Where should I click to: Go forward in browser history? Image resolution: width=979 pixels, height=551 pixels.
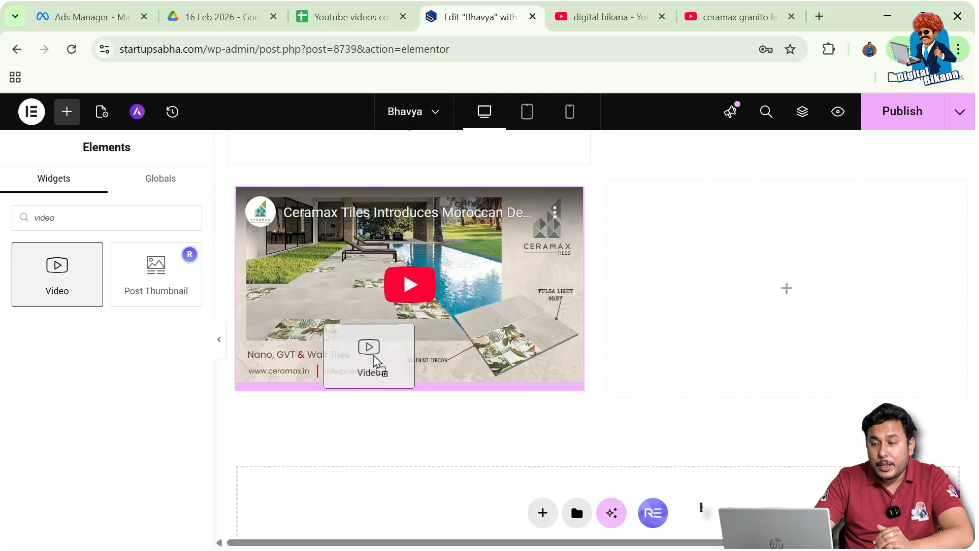(44, 49)
